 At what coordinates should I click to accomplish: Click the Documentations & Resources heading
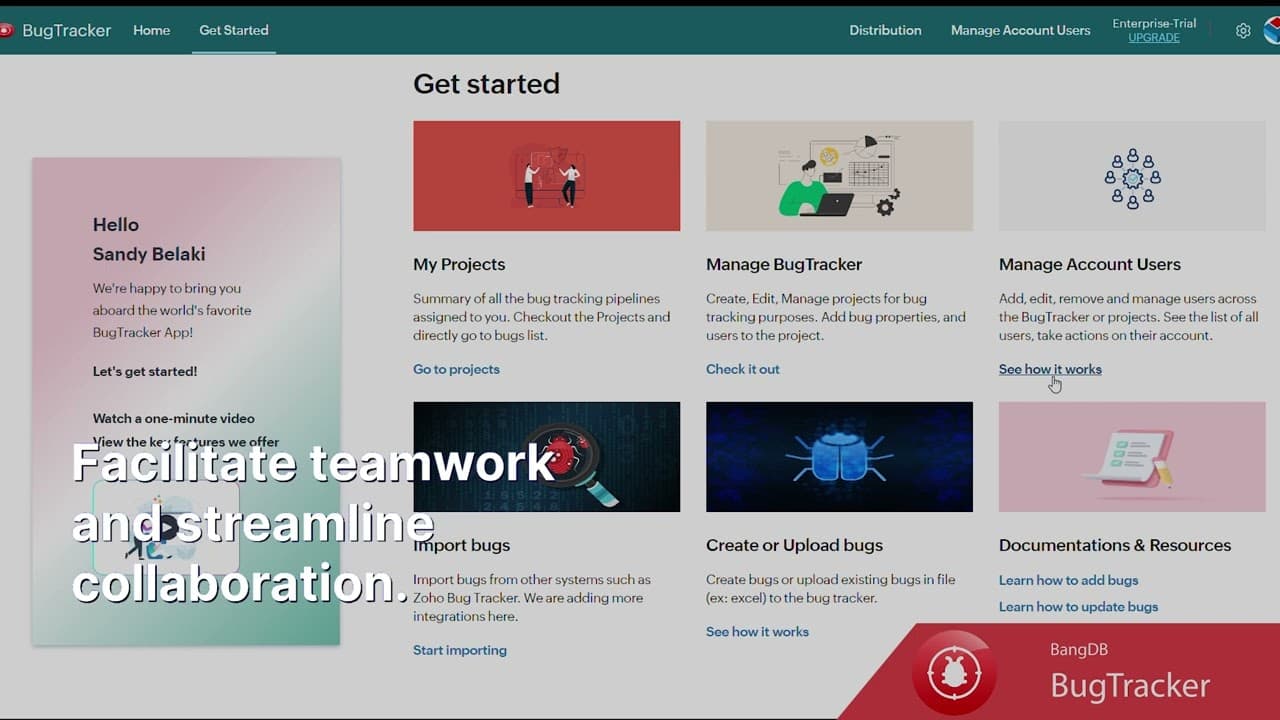pyautogui.click(x=1115, y=545)
